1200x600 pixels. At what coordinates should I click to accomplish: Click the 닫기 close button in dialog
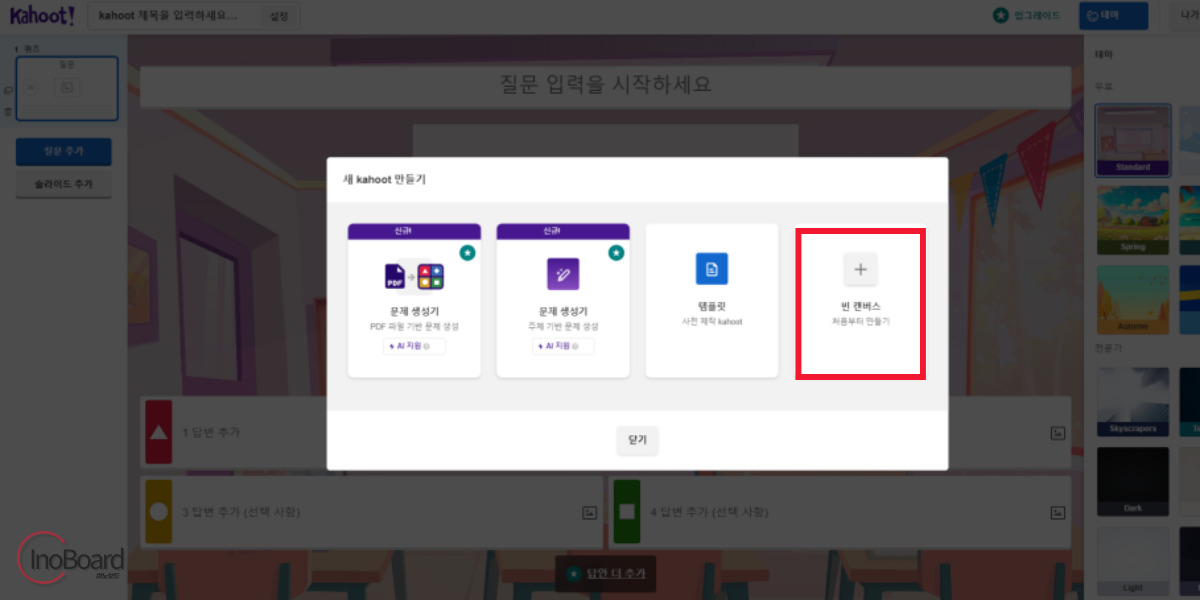[638, 440]
